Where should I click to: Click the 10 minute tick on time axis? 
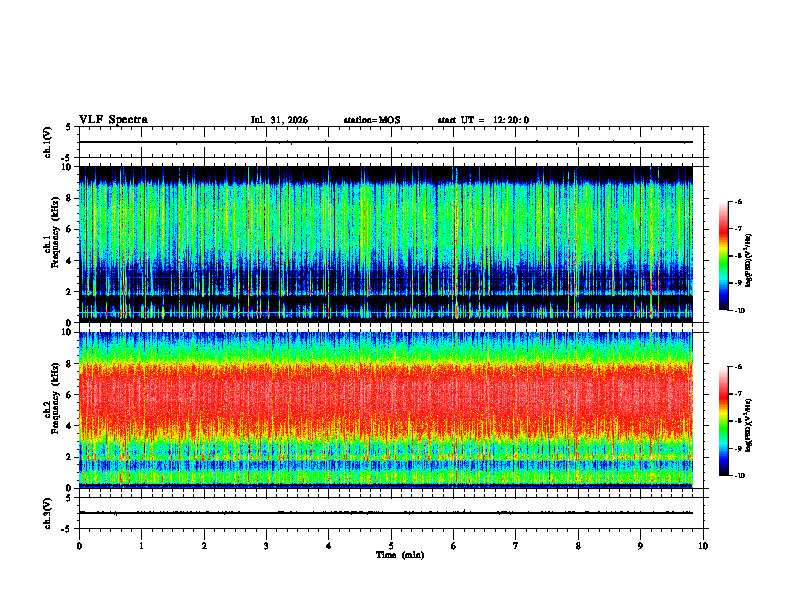[703, 546]
